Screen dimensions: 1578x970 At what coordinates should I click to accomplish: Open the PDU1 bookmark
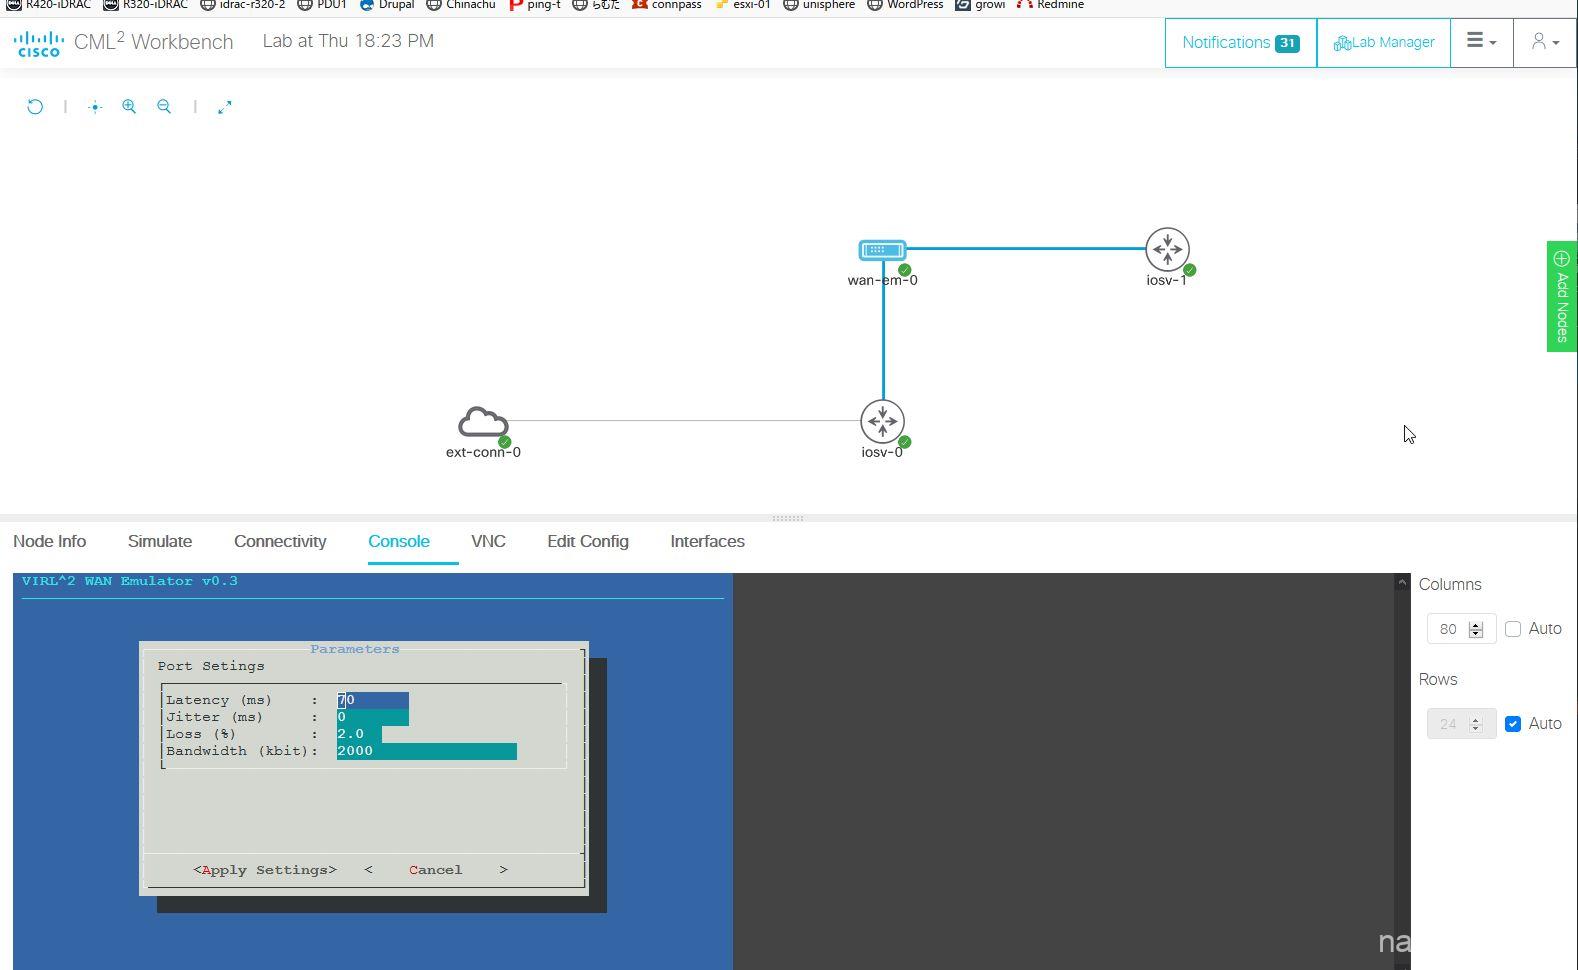pos(322,5)
